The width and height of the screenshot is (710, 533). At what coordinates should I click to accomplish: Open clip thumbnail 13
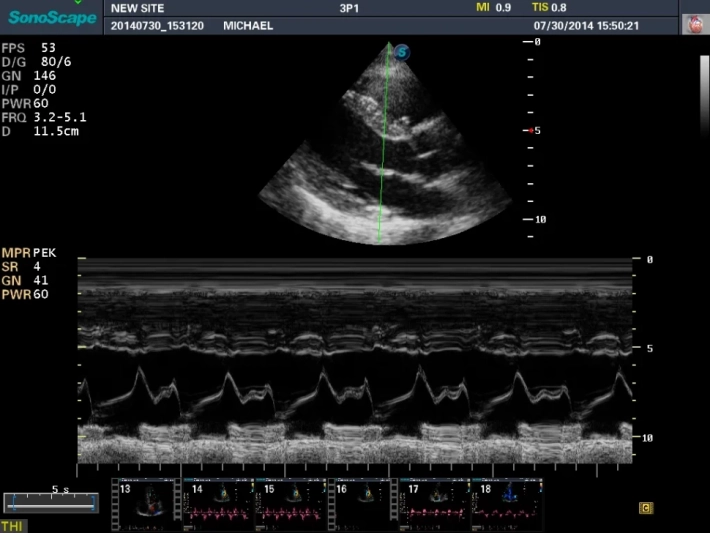[x=144, y=503]
